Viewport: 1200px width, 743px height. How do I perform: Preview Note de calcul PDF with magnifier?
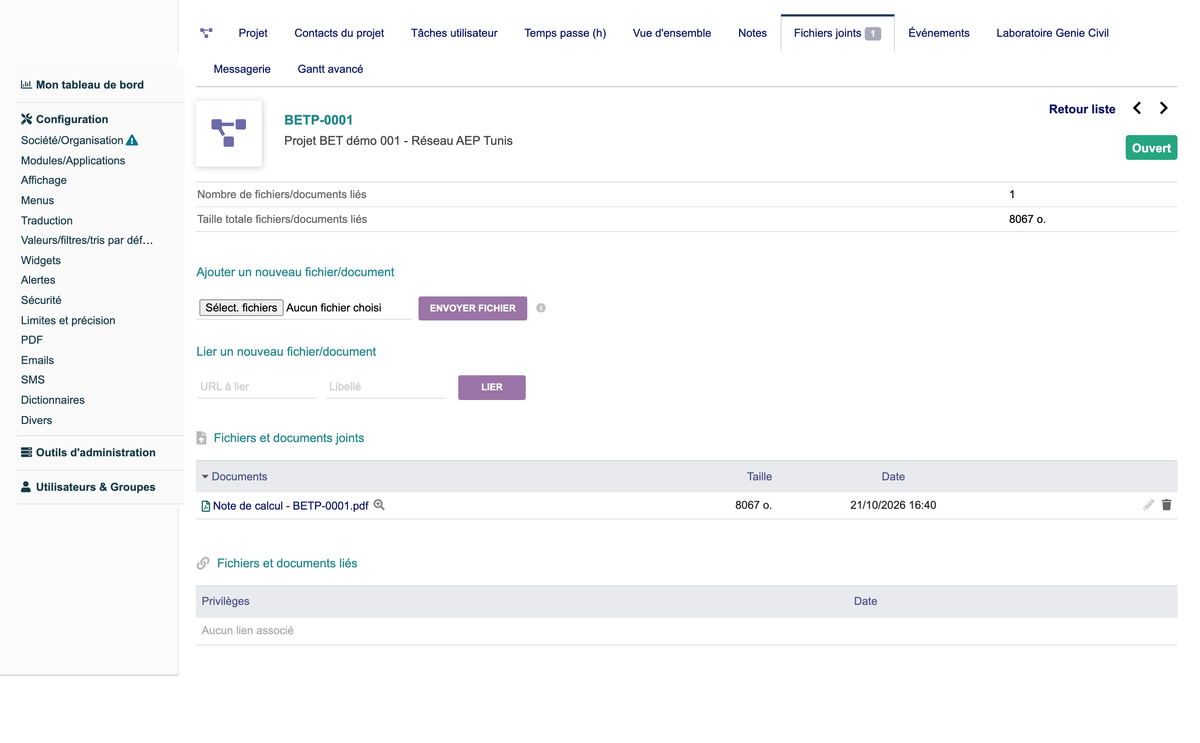[x=379, y=505]
